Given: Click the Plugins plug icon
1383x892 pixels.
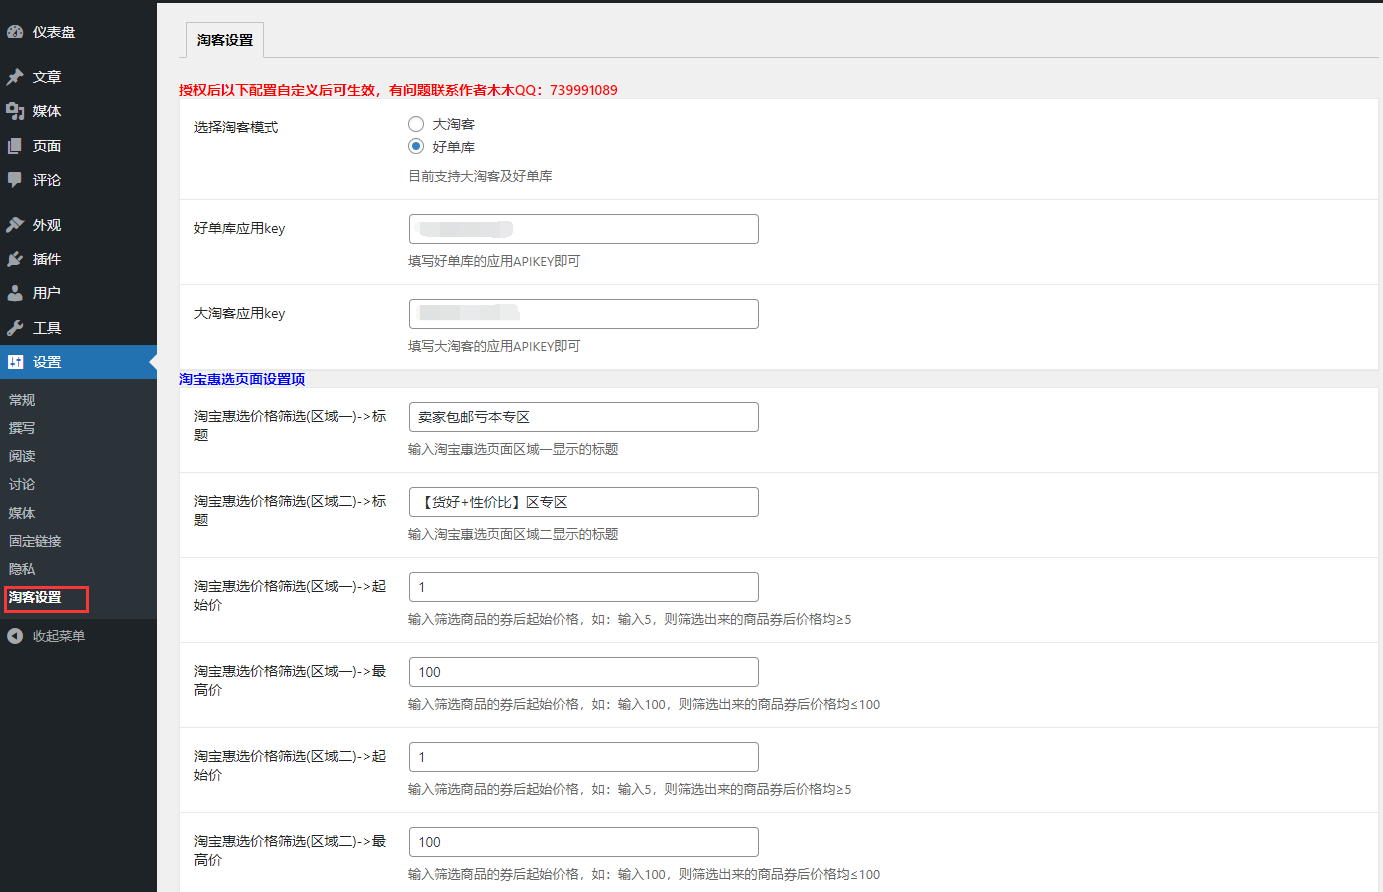Looking at the screenshot, I should click(15, 259).
